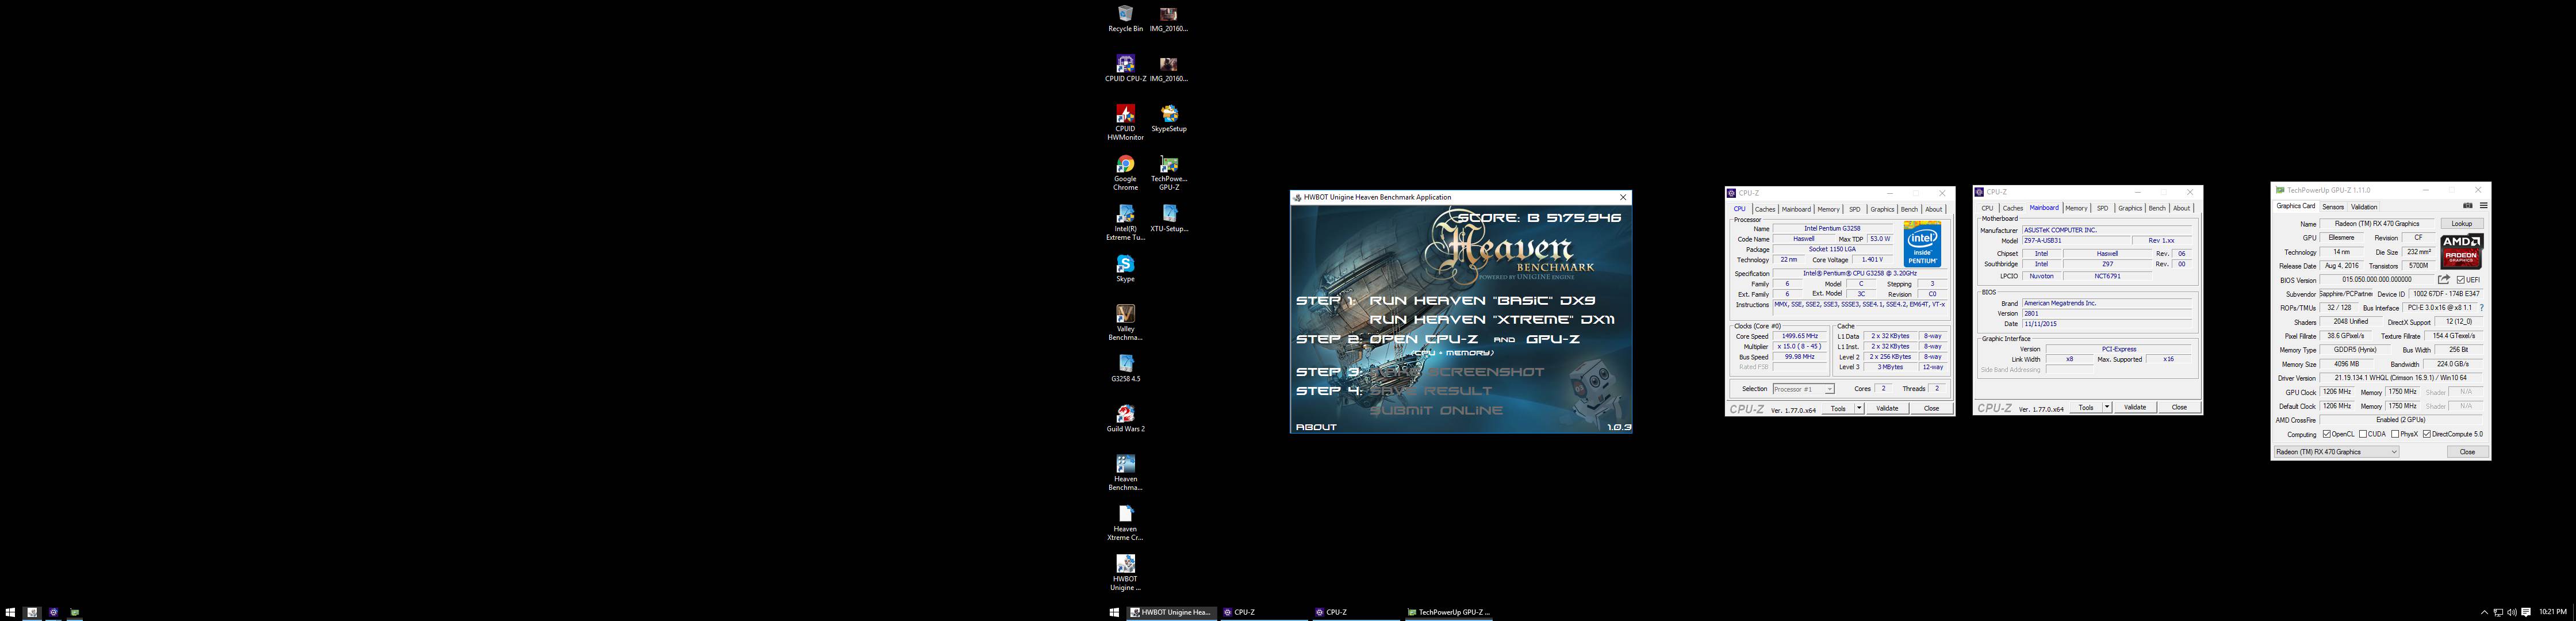Open the system tray volume icon

click(2511, 612)
